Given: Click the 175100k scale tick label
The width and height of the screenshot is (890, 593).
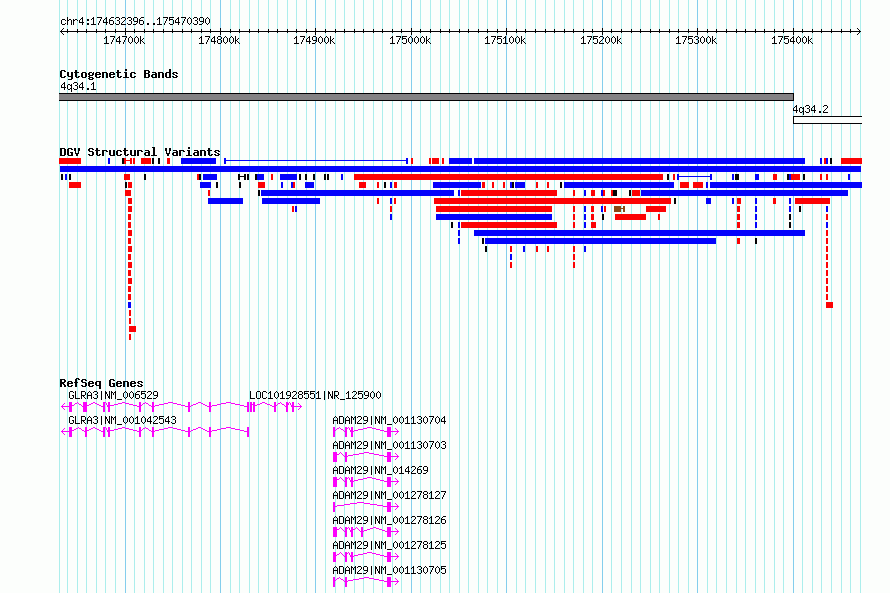Looking at the screenshot, I should pyautogui.click(x=505, y=40).
